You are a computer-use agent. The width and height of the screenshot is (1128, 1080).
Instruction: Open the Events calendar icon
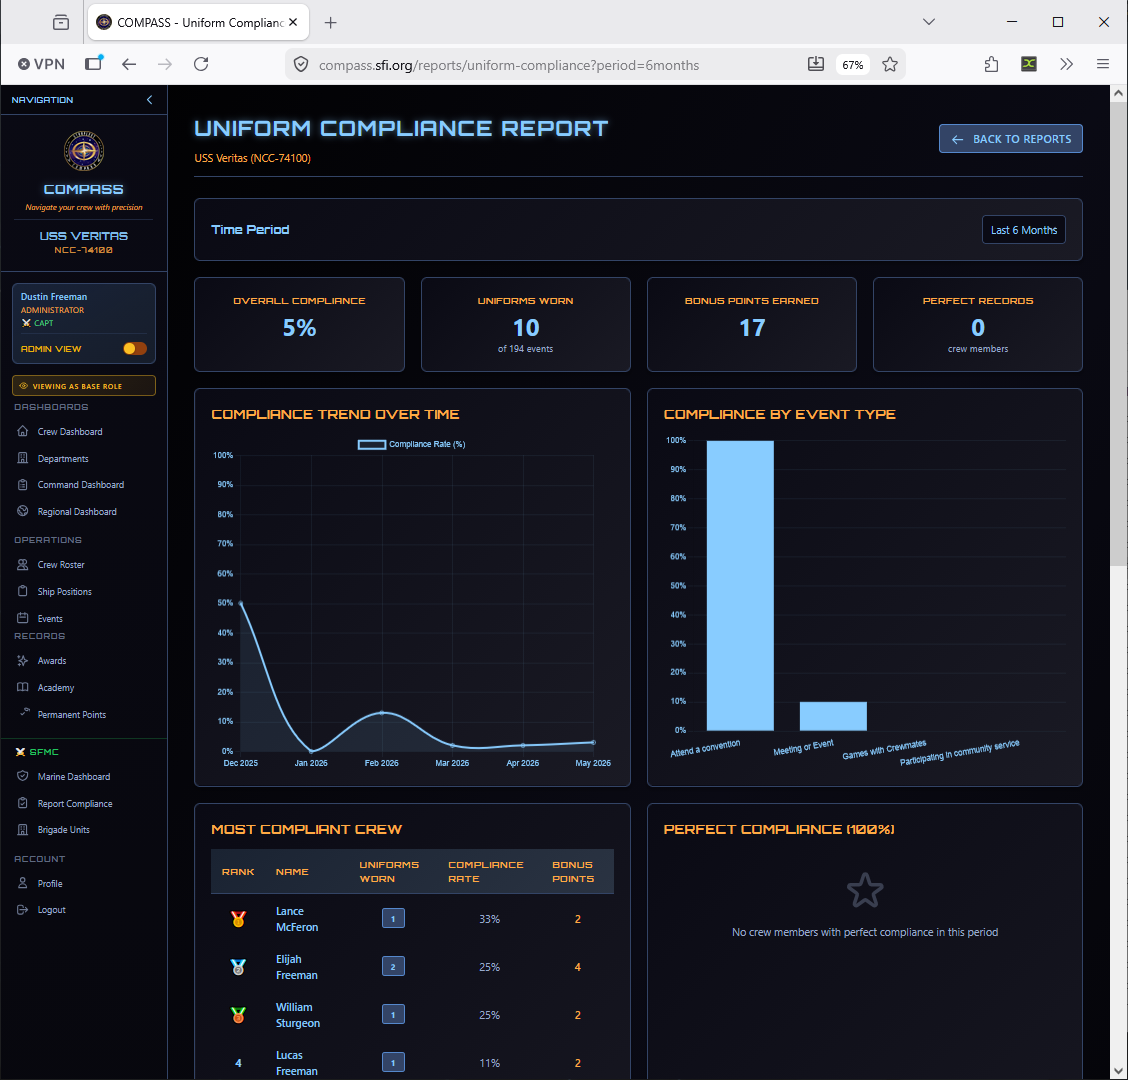pyautogui.click(x=23, y=618)
